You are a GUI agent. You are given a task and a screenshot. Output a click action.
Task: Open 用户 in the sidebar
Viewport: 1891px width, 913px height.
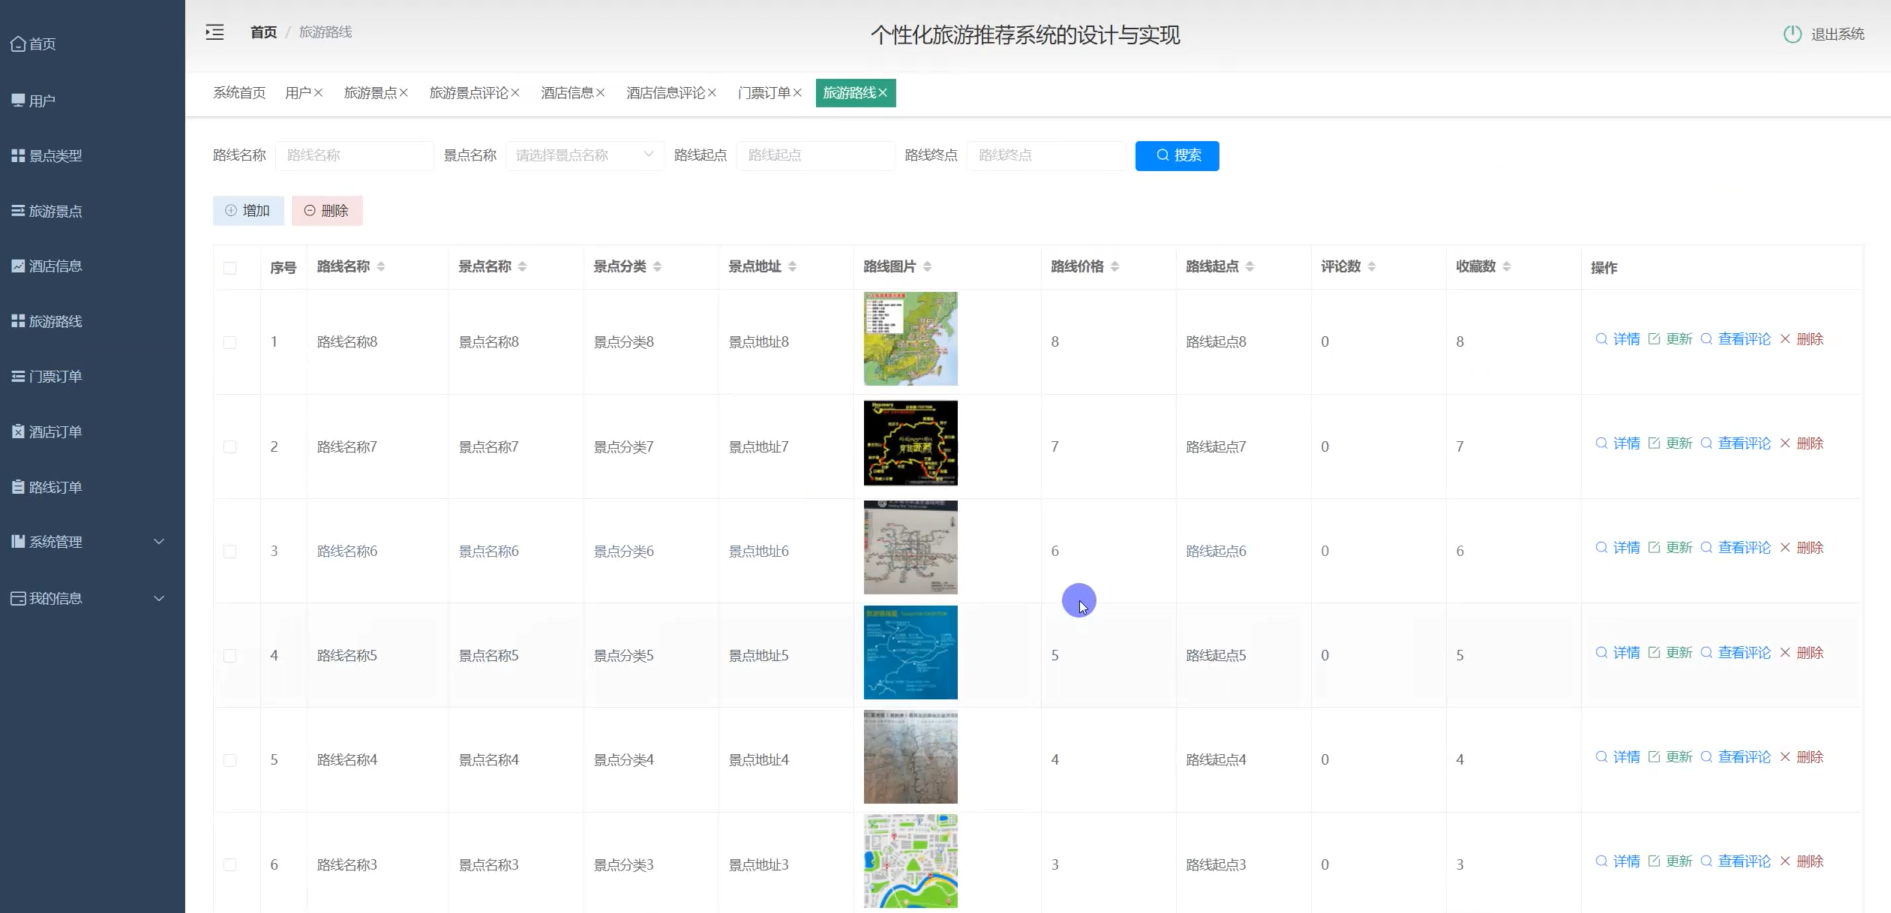pos(33,101)
